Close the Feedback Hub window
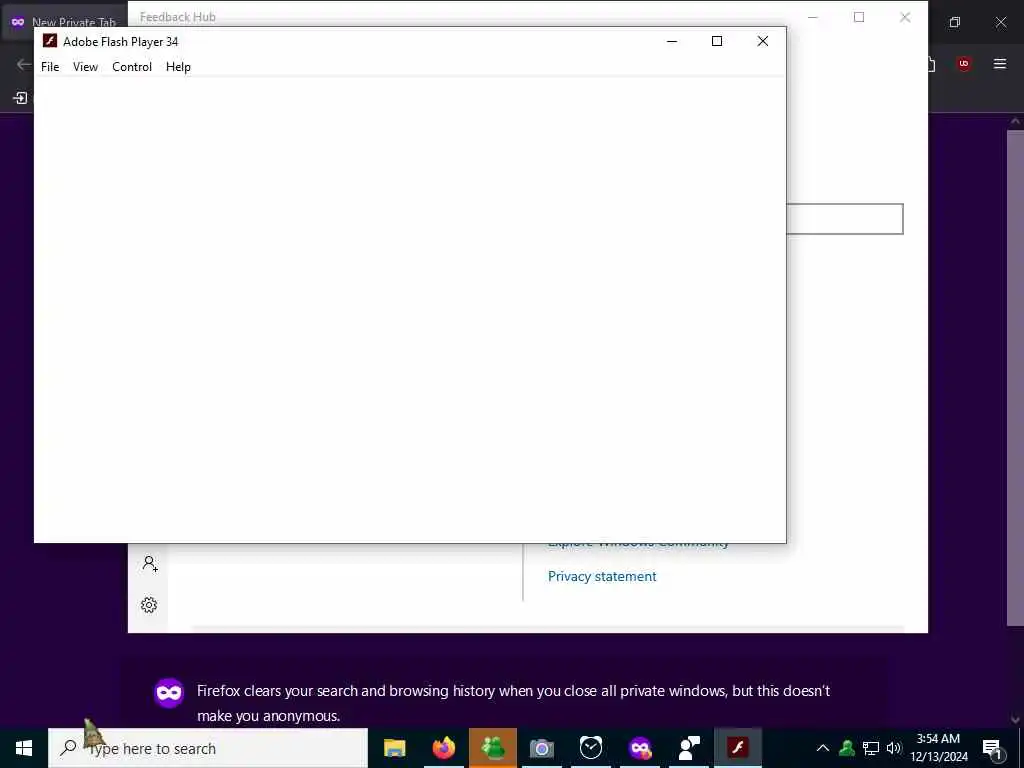This screenshot has height=768, width=1024. click(904, 17)
